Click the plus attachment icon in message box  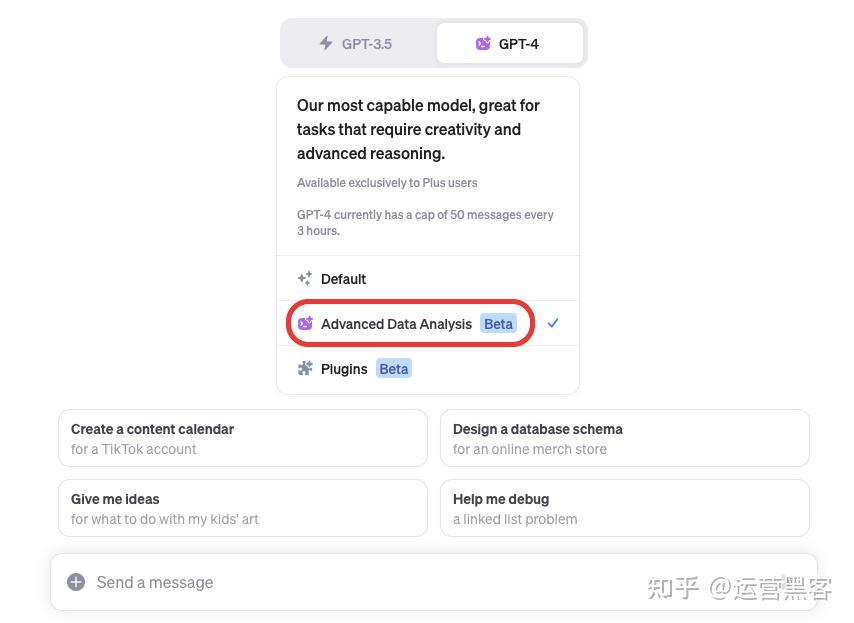click(76, 582)
